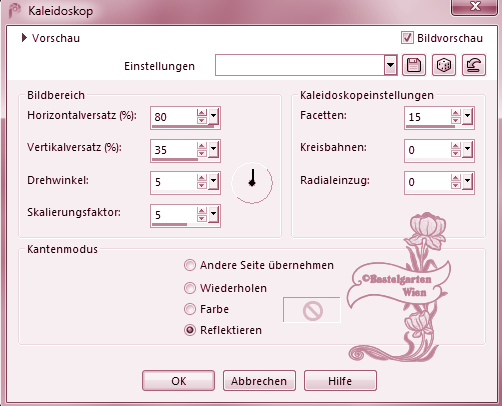502x406 pixels.
Task: Open the Hilfe help button
Action: (340, 381)
